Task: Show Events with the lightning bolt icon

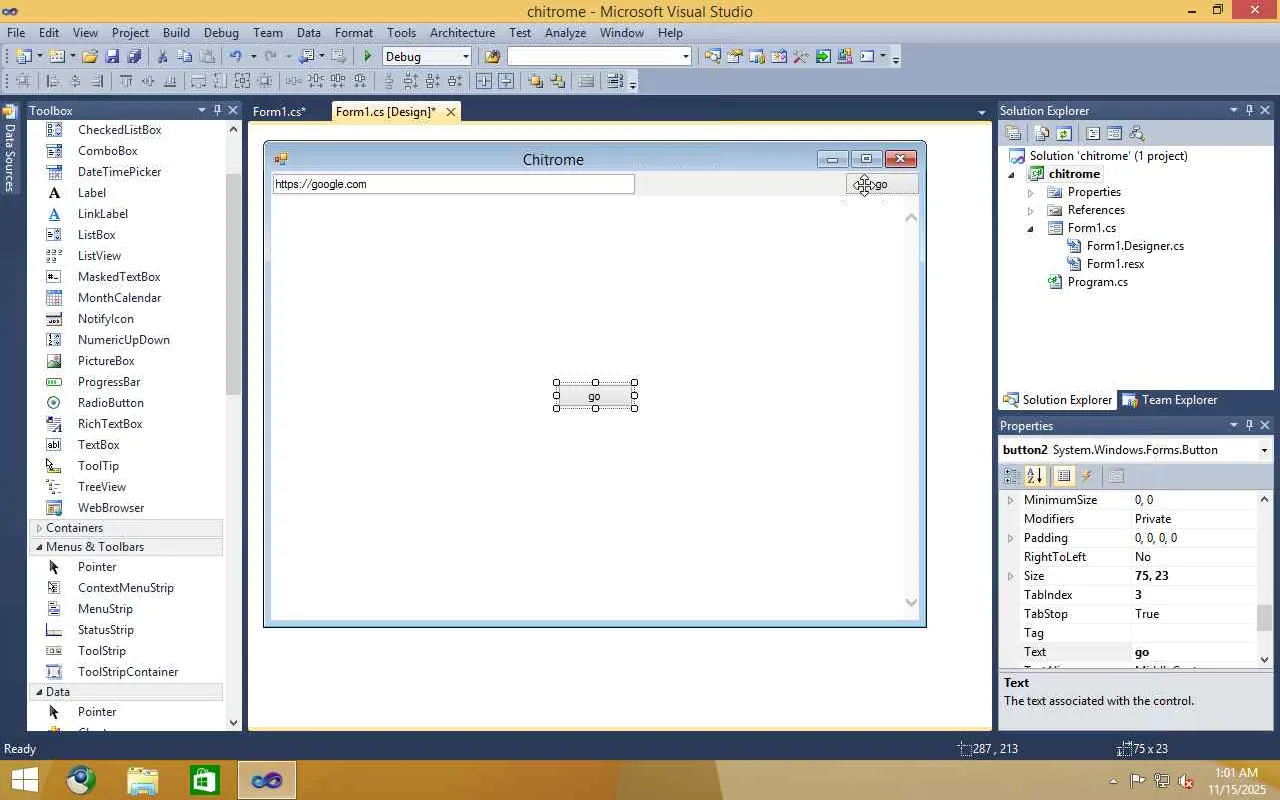Action: coord(1087,476)
